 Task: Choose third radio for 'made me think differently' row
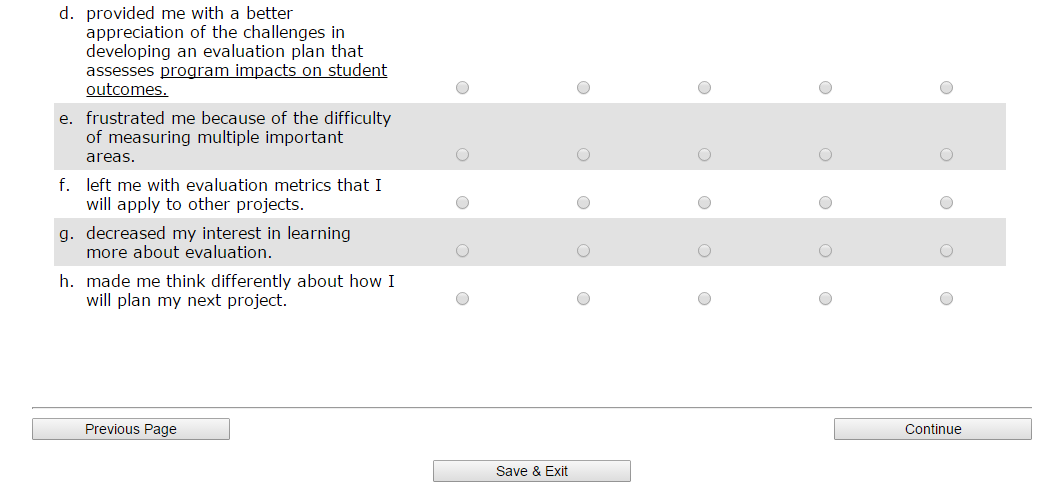pos(704,299)
